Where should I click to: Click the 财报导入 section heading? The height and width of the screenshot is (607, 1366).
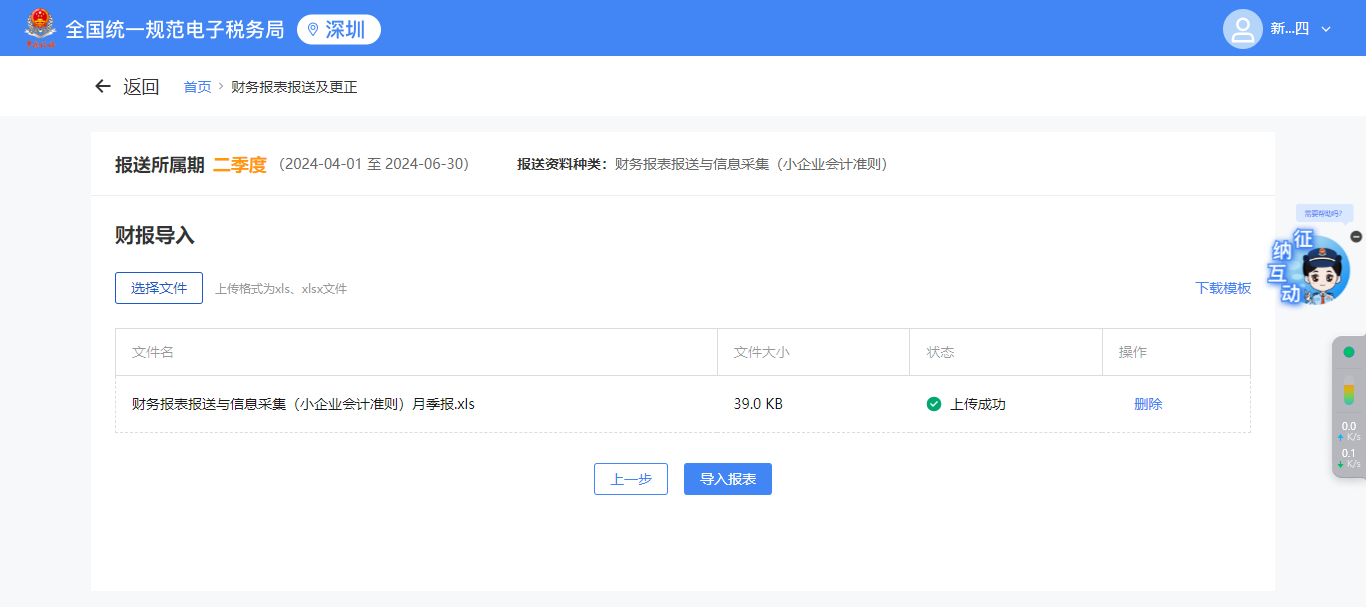155,236
